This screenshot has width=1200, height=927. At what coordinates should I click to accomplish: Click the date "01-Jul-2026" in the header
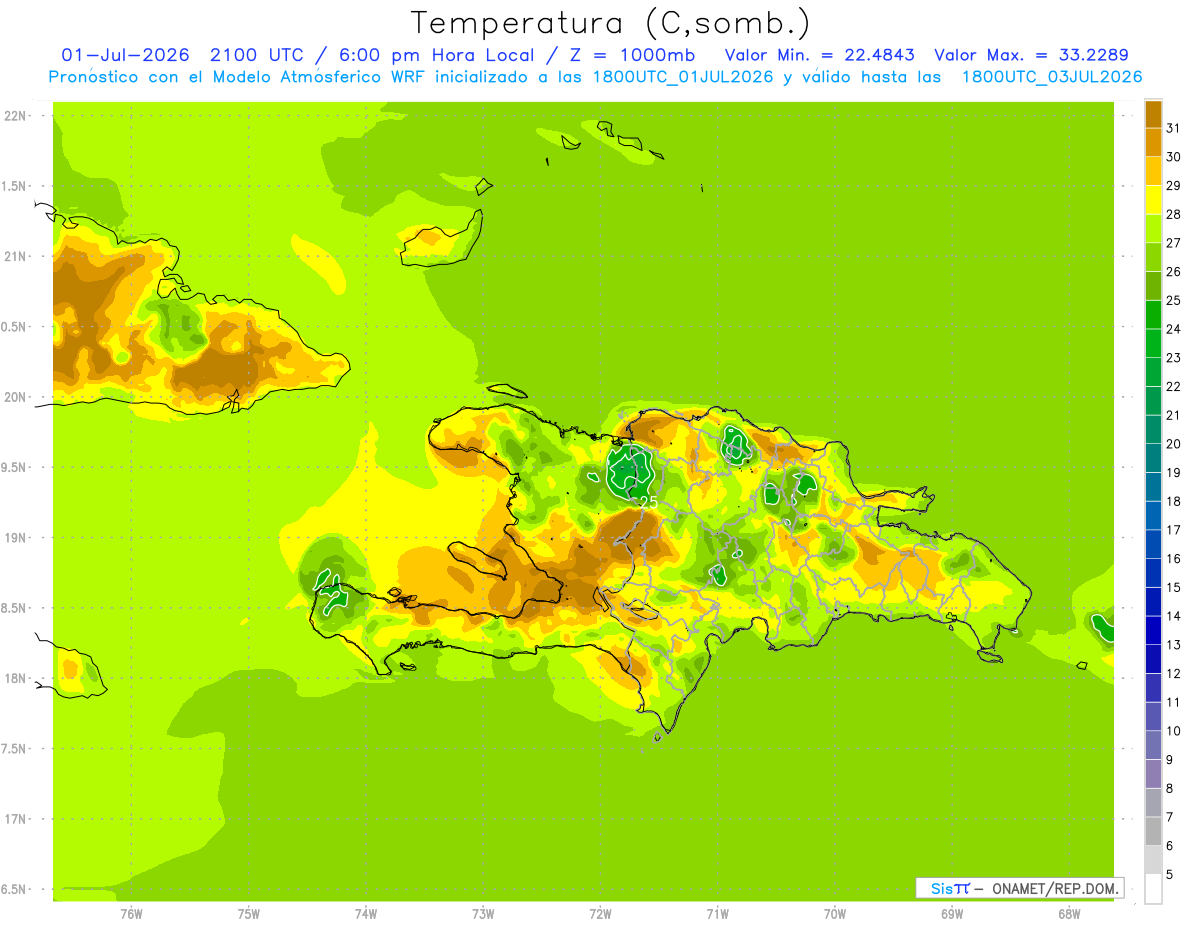point(126,55)
